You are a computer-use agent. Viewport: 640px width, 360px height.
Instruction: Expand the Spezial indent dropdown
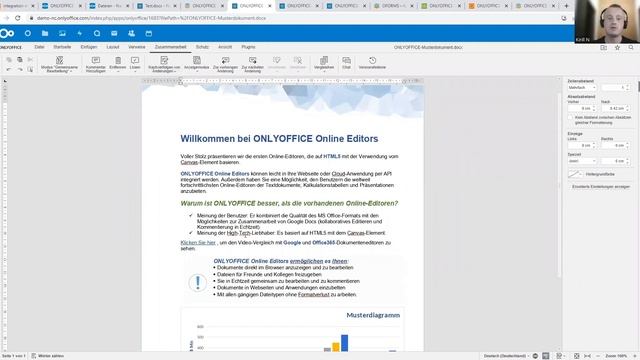[x=582, y=161]
